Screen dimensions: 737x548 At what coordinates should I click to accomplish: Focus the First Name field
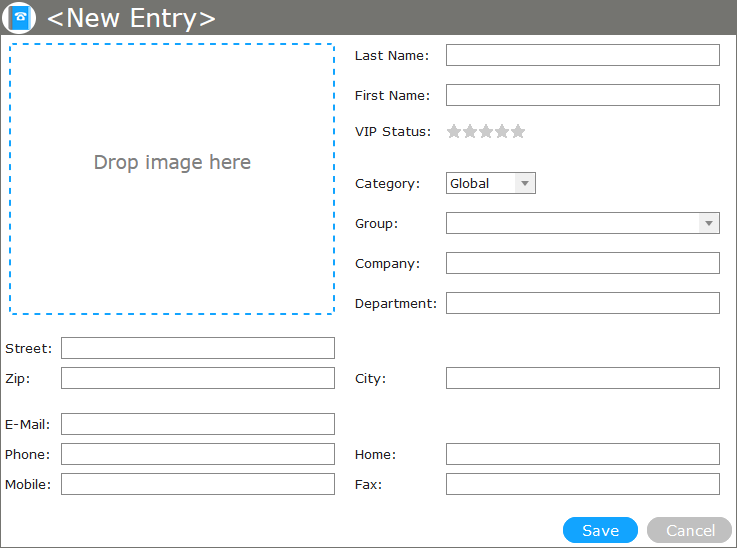583,95
